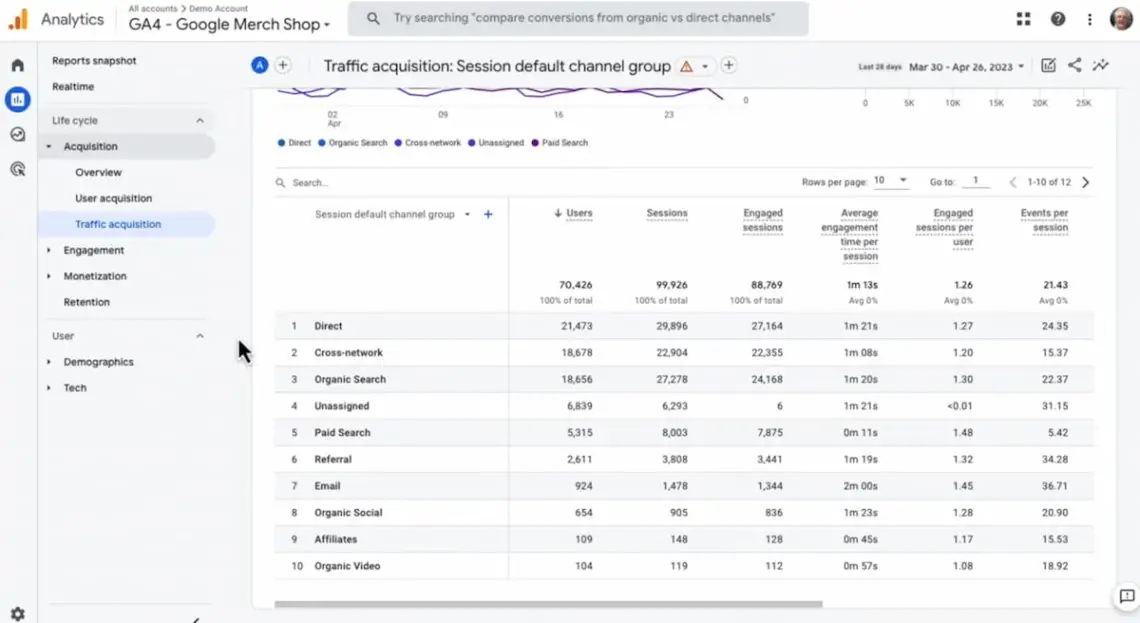The height and width of the screenshot is (623, 1140).
Task: Open the Customize report edit icon
Action: (x=1048, y=65)
